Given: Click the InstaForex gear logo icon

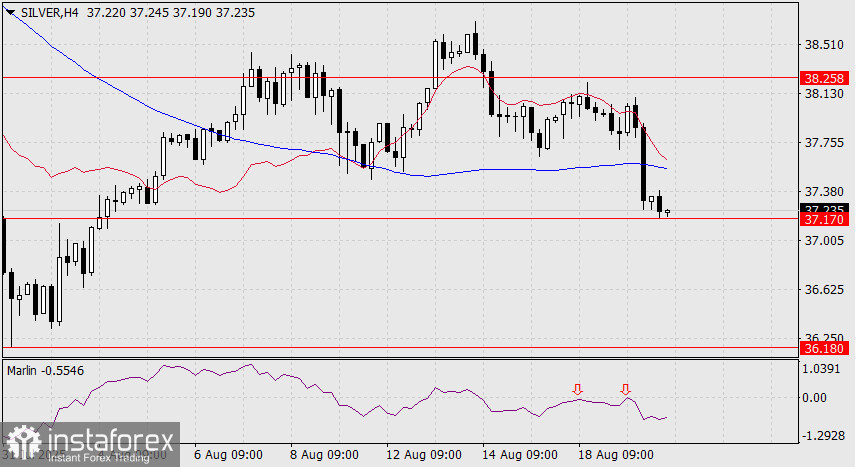Looking at the screenshot, I should (23, 443).
